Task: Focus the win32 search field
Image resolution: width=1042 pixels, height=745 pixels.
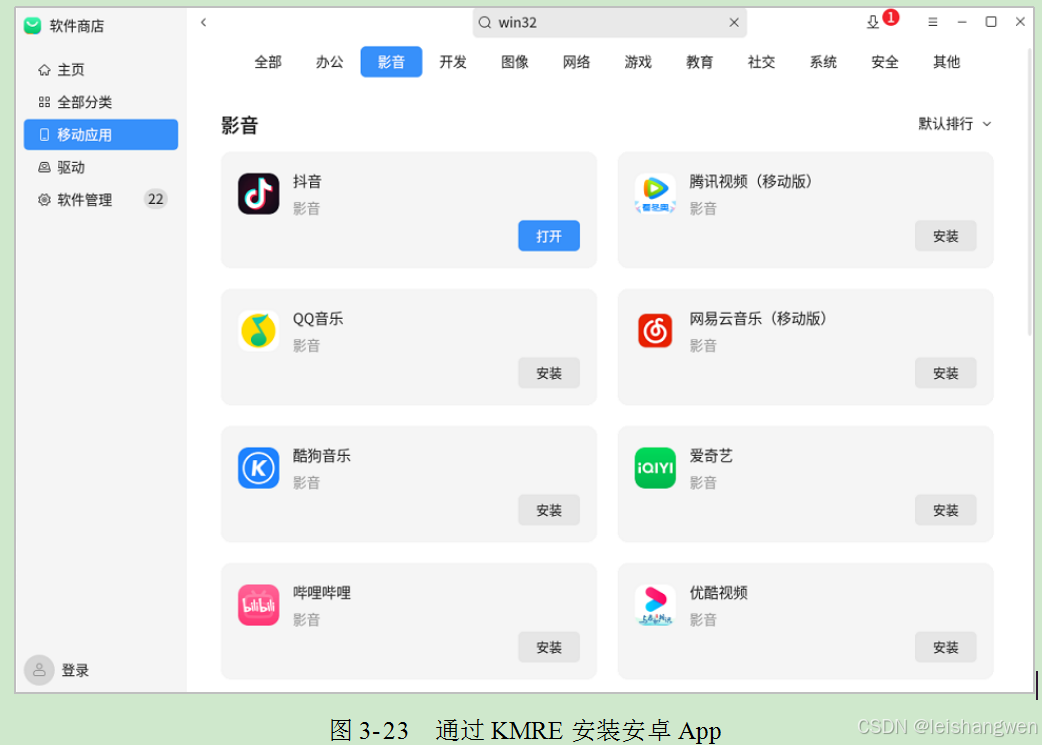Action: (x=609, y=23)
